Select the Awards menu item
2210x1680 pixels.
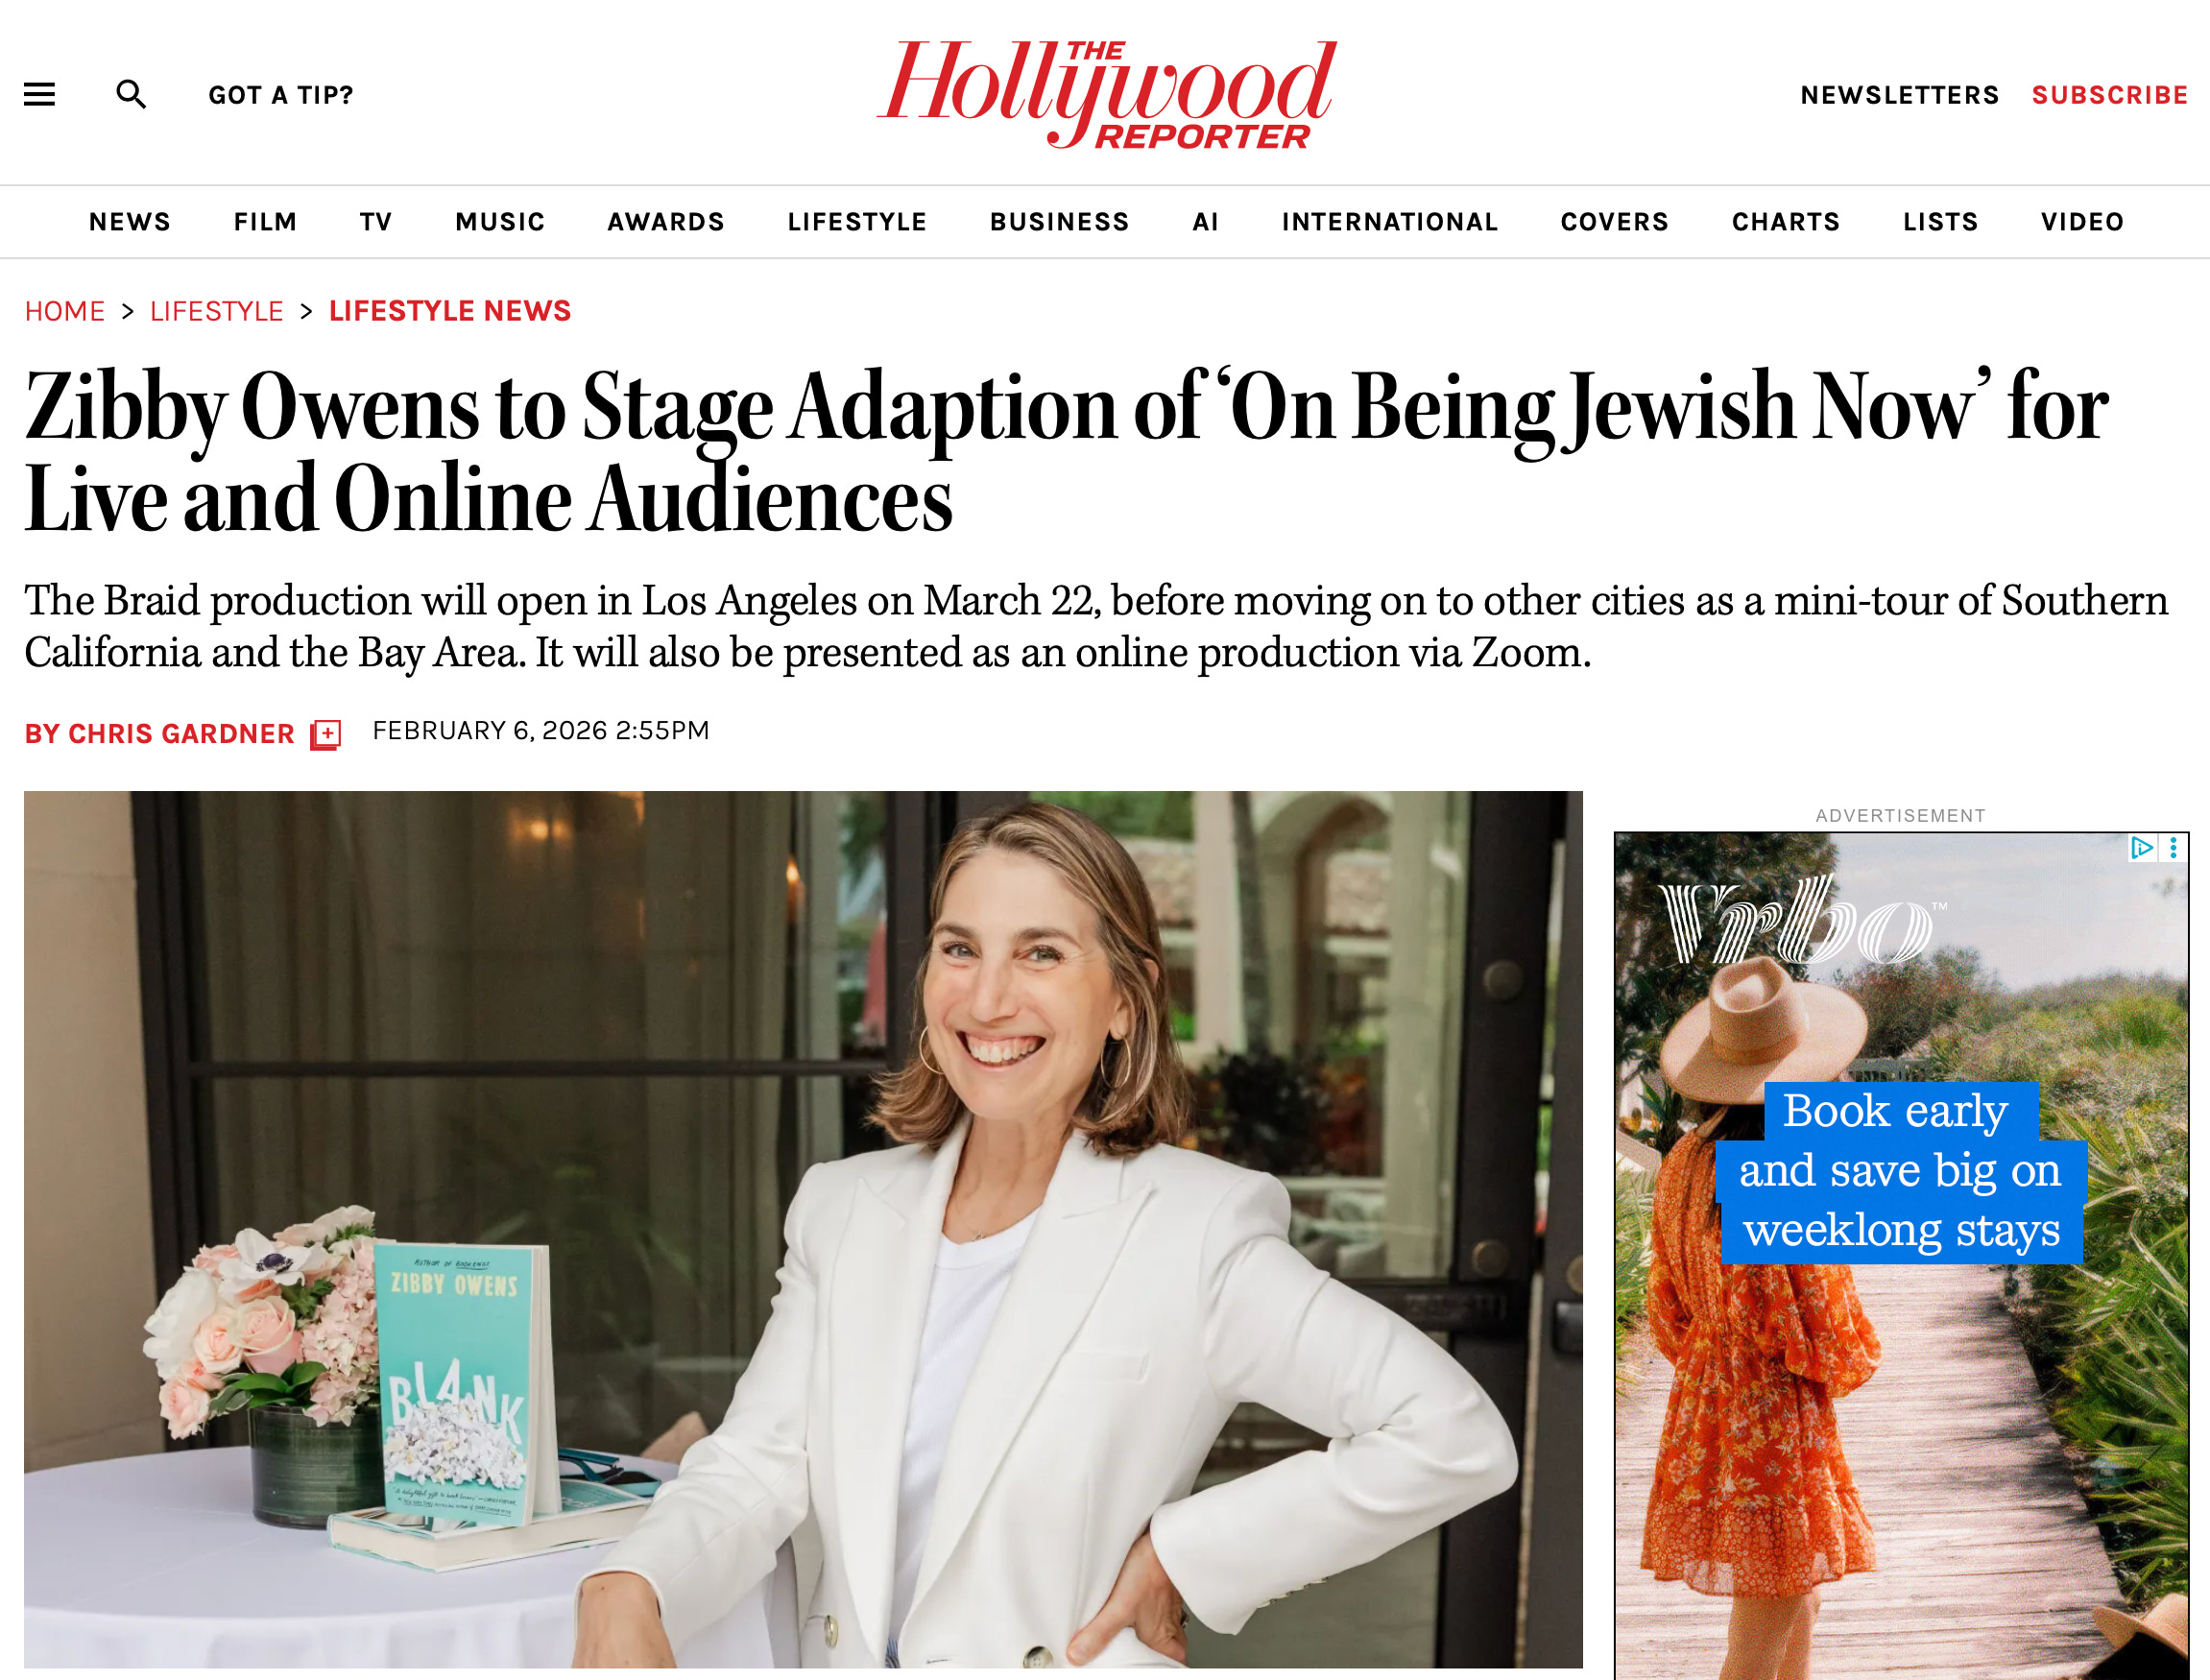(666, 222)
